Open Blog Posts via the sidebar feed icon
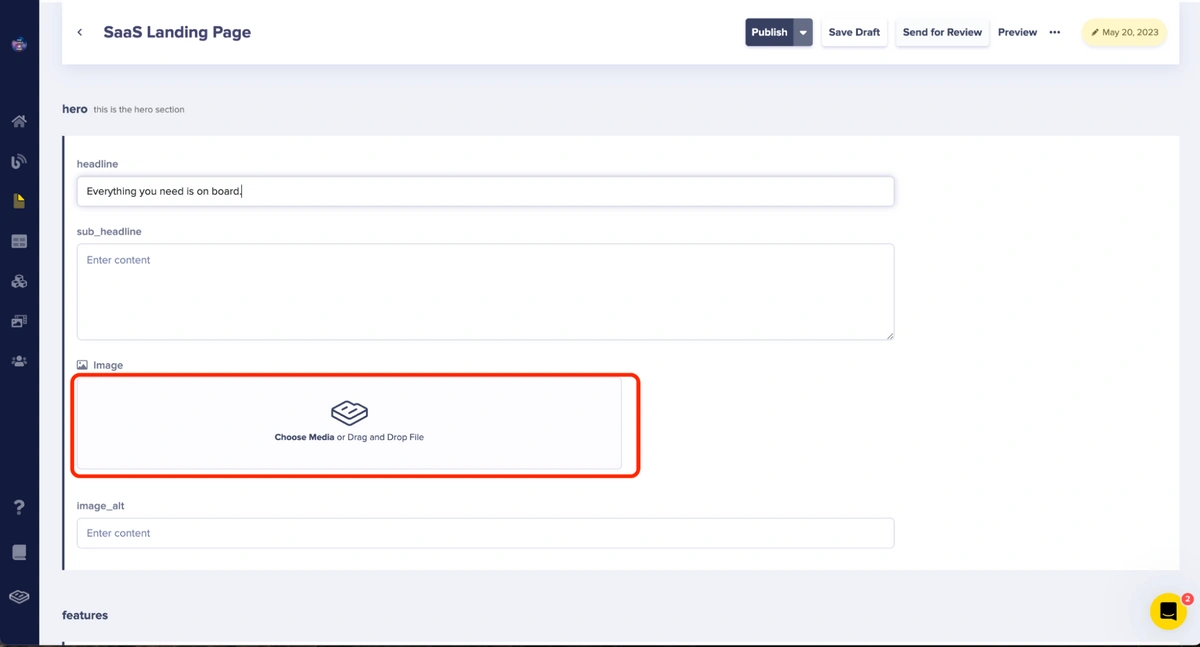 click(x=19, y=161)
